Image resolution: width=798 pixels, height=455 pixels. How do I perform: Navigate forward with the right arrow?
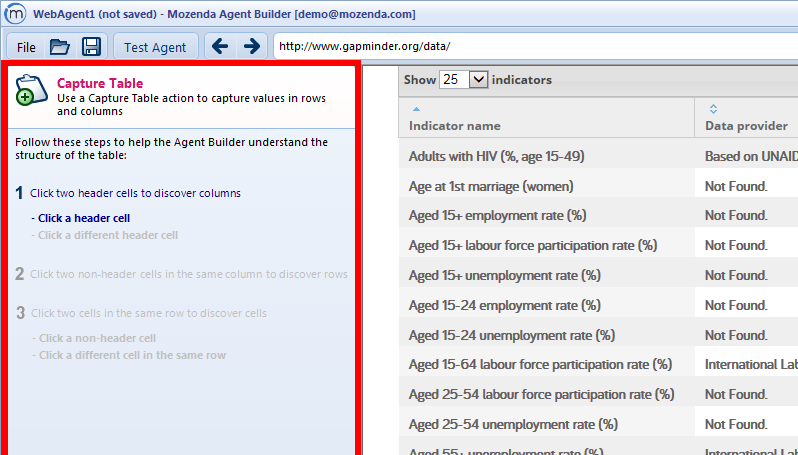(251, 47)
